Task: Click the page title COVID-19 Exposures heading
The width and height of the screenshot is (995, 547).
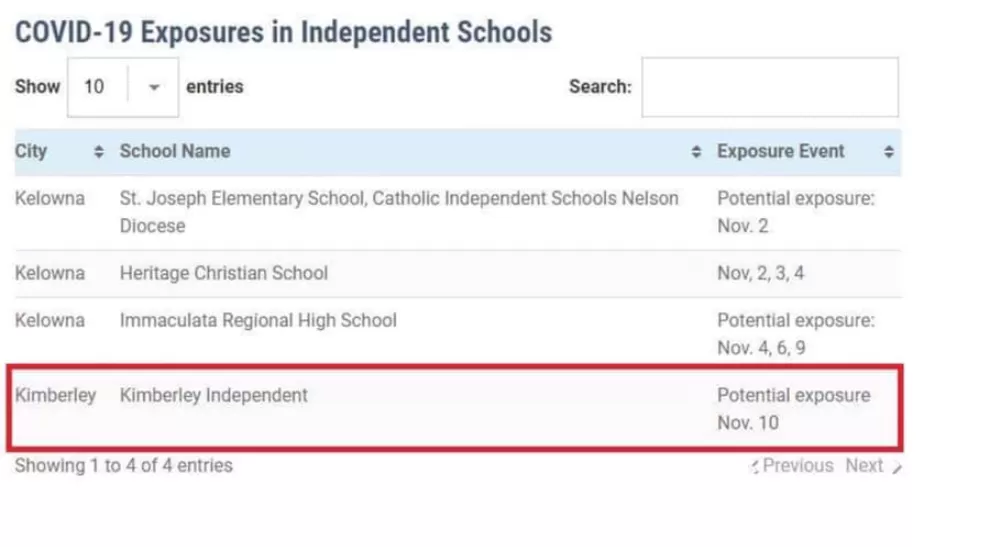Action: coord(284,32)
